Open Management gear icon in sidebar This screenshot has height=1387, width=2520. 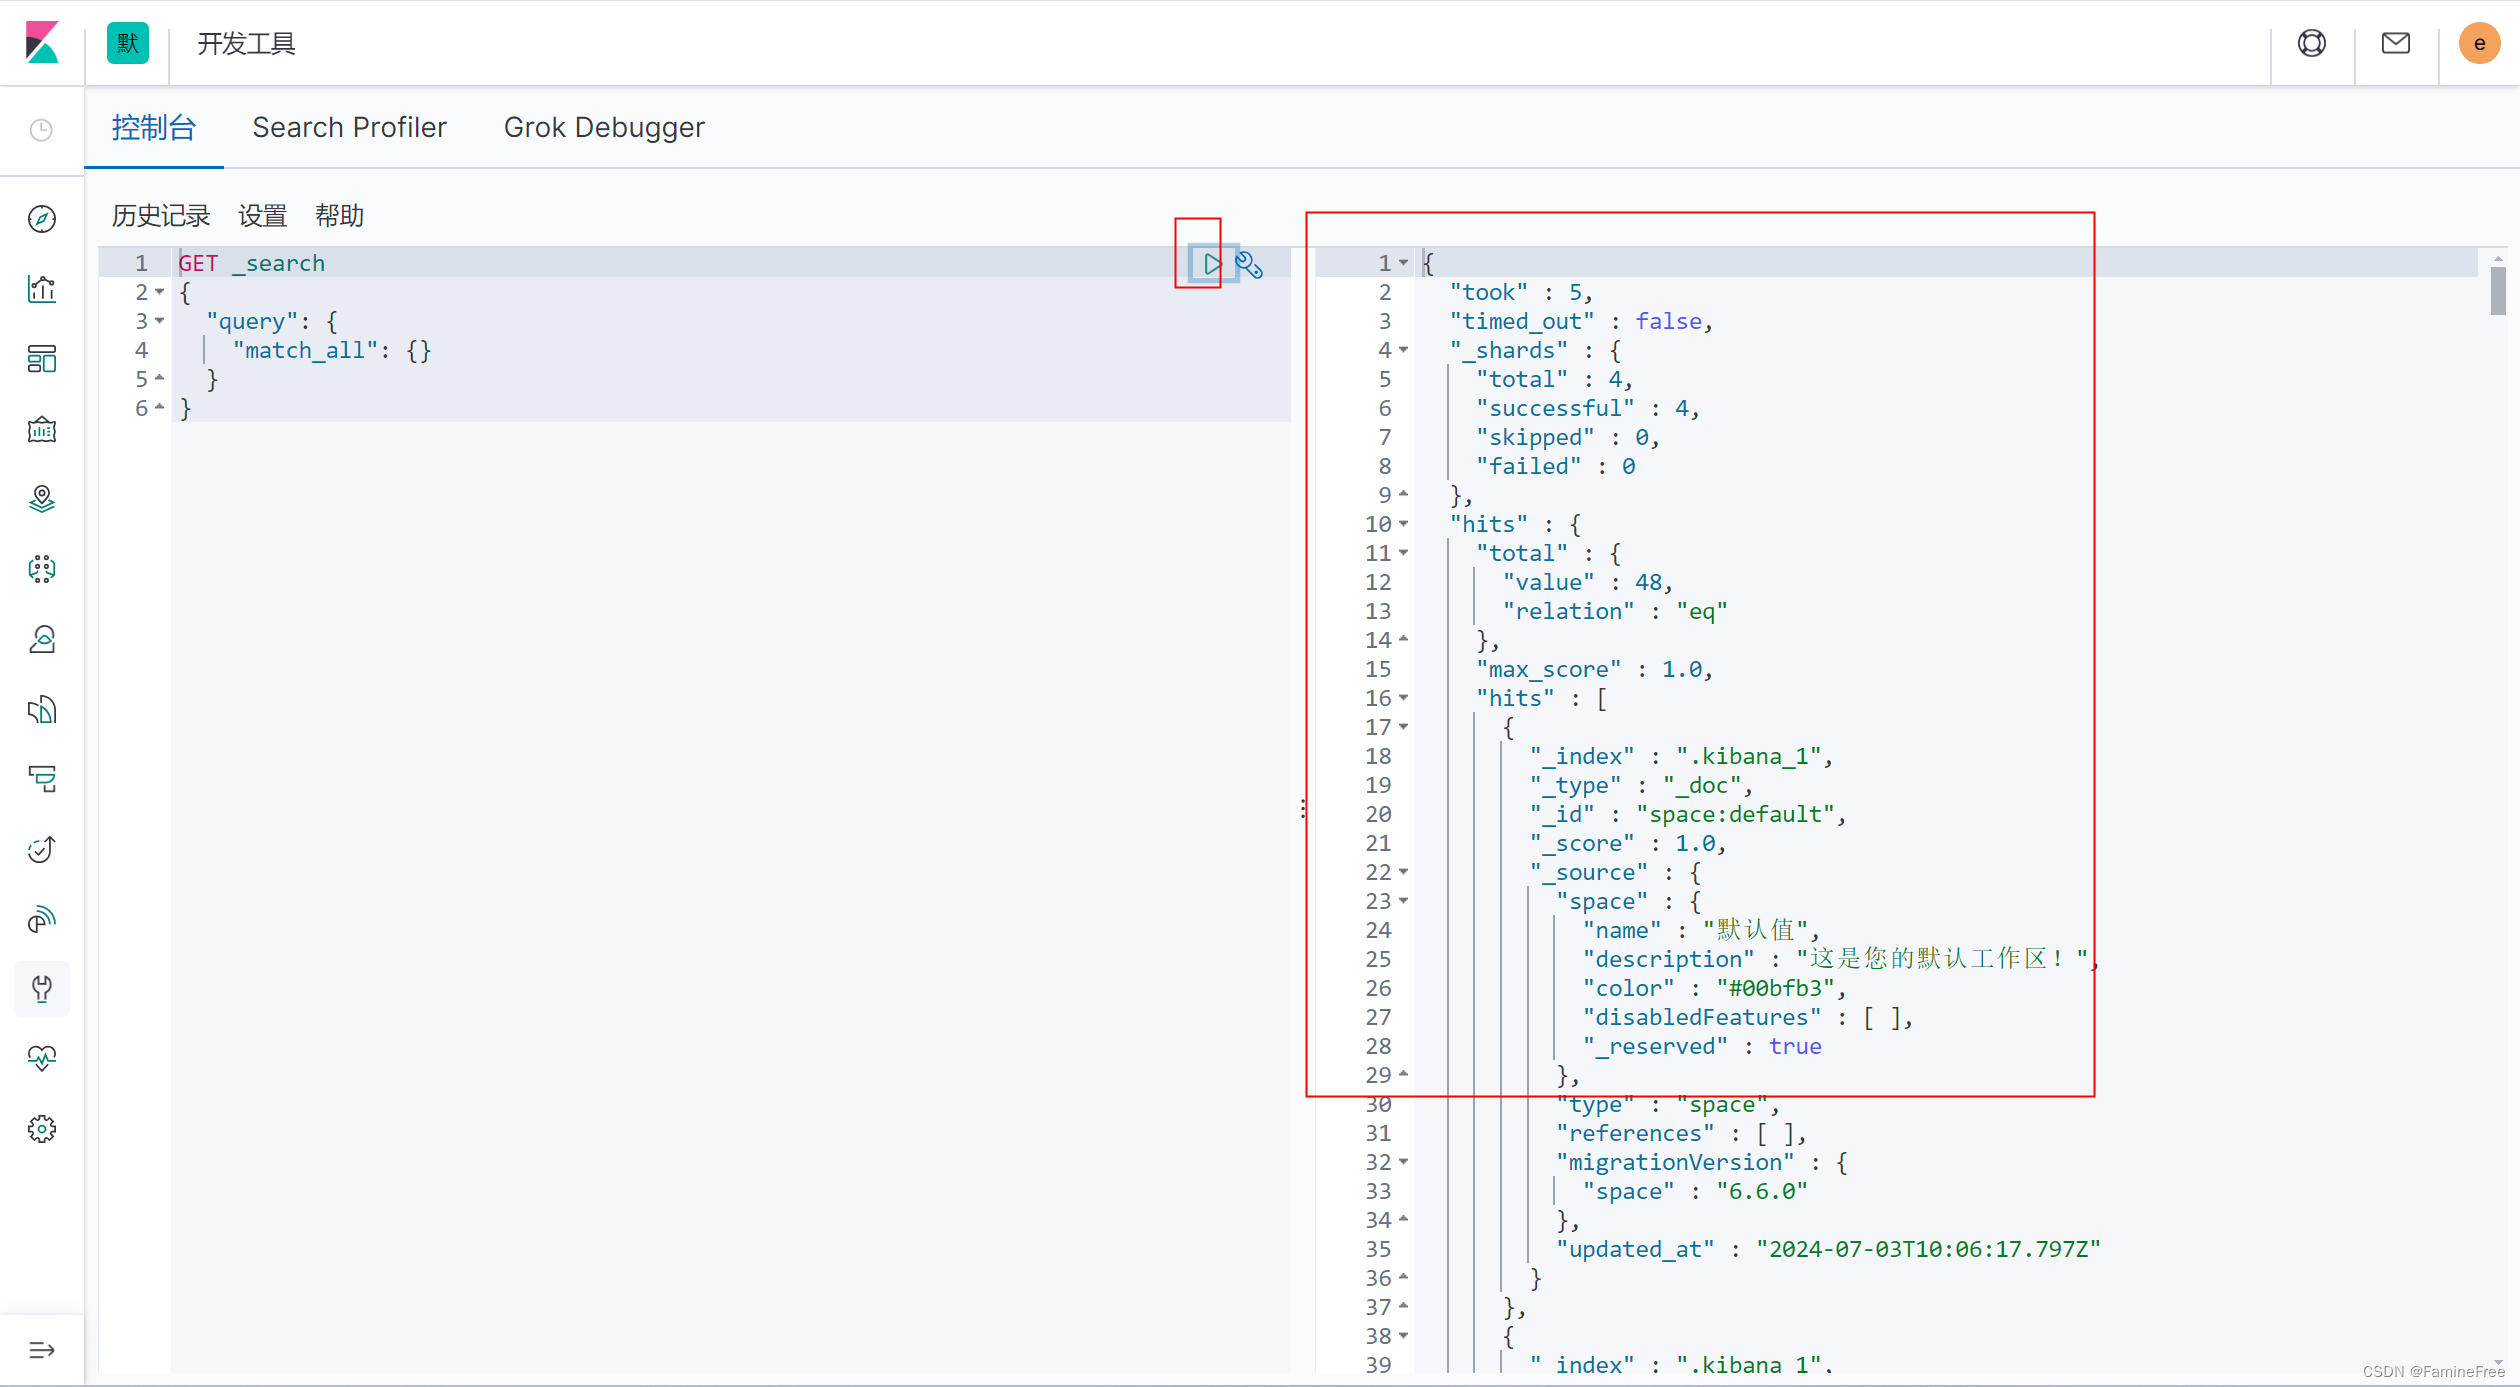click(x=42, y=1129)
